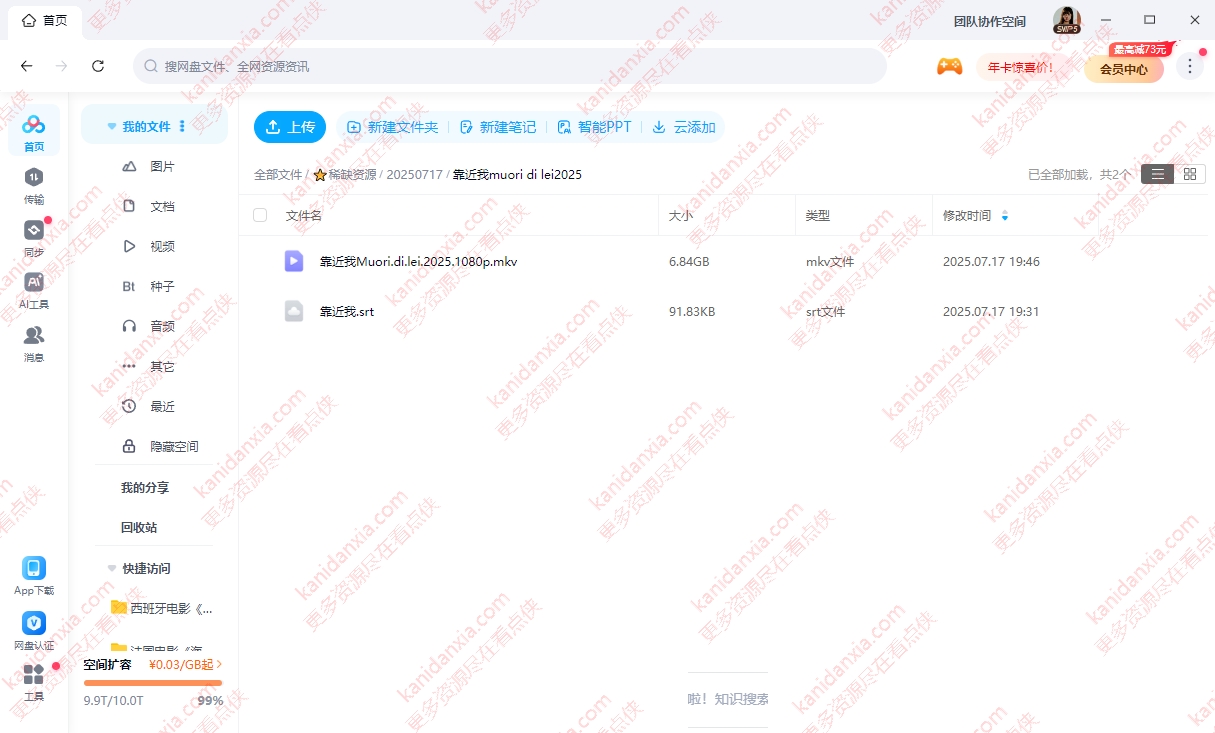Open the 传输 transfer icon in sidebar
This screenshot has height=733, width=1215.
(x=34, y=177)
